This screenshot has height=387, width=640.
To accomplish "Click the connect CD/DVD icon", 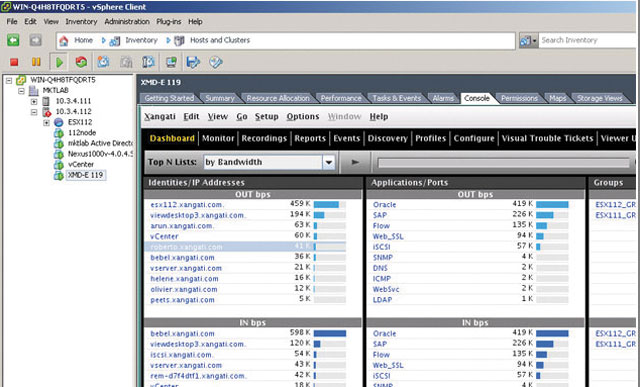I will (216, 62).
